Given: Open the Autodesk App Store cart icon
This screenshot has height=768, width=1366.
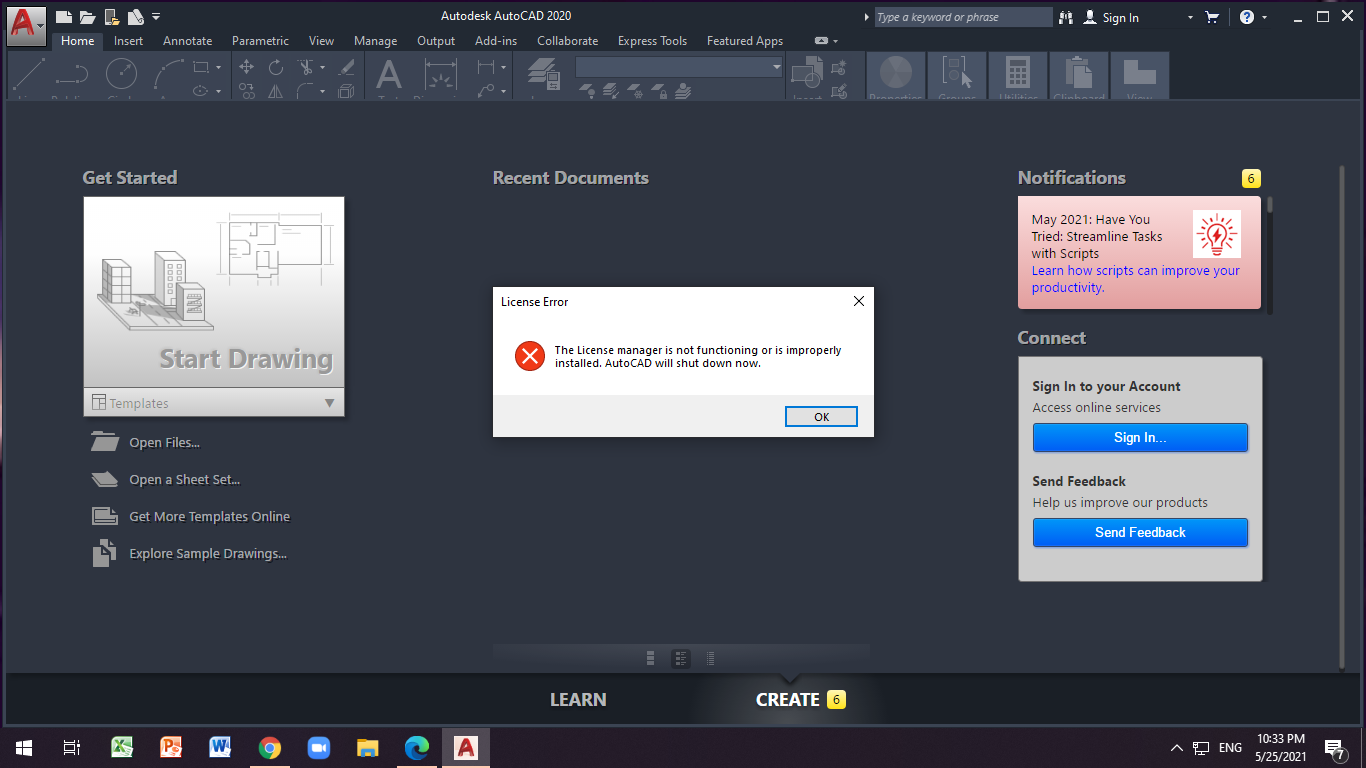Looking at the screenshot, I should pyautogui.click(x=1212, y=17).
